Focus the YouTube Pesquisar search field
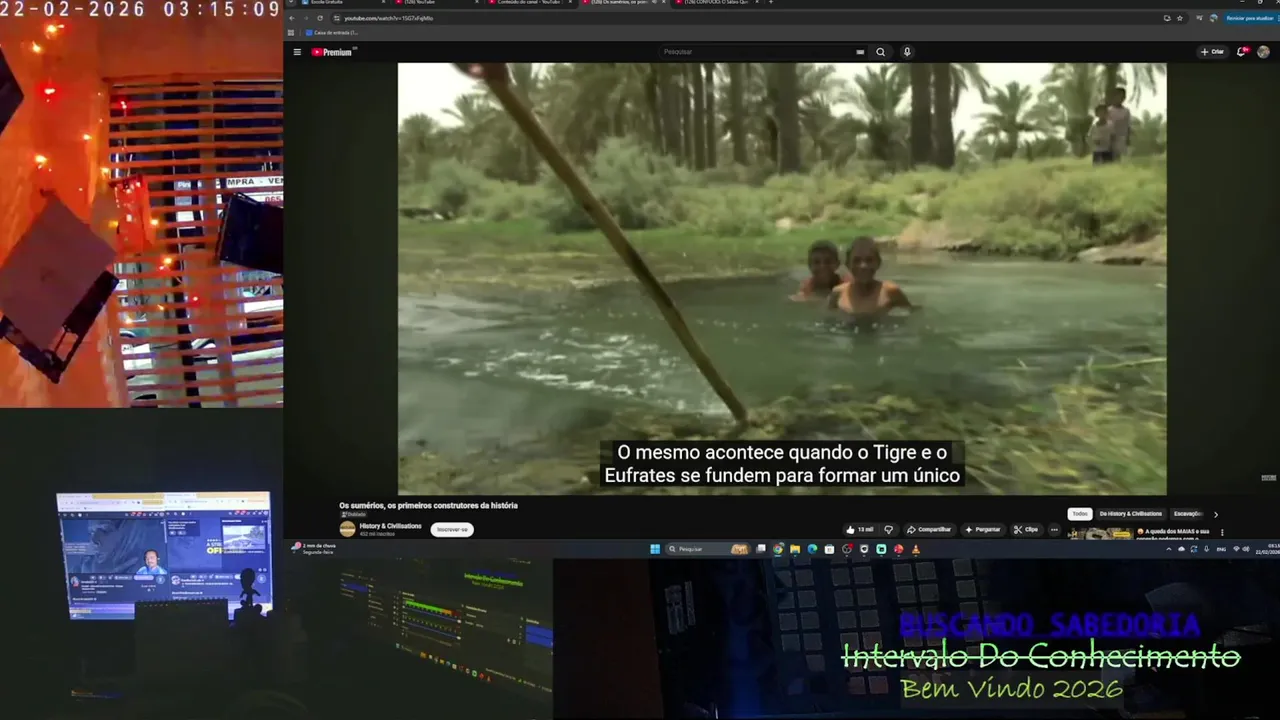This screenshot has width=1280, height=720. [x=757, y=52]
